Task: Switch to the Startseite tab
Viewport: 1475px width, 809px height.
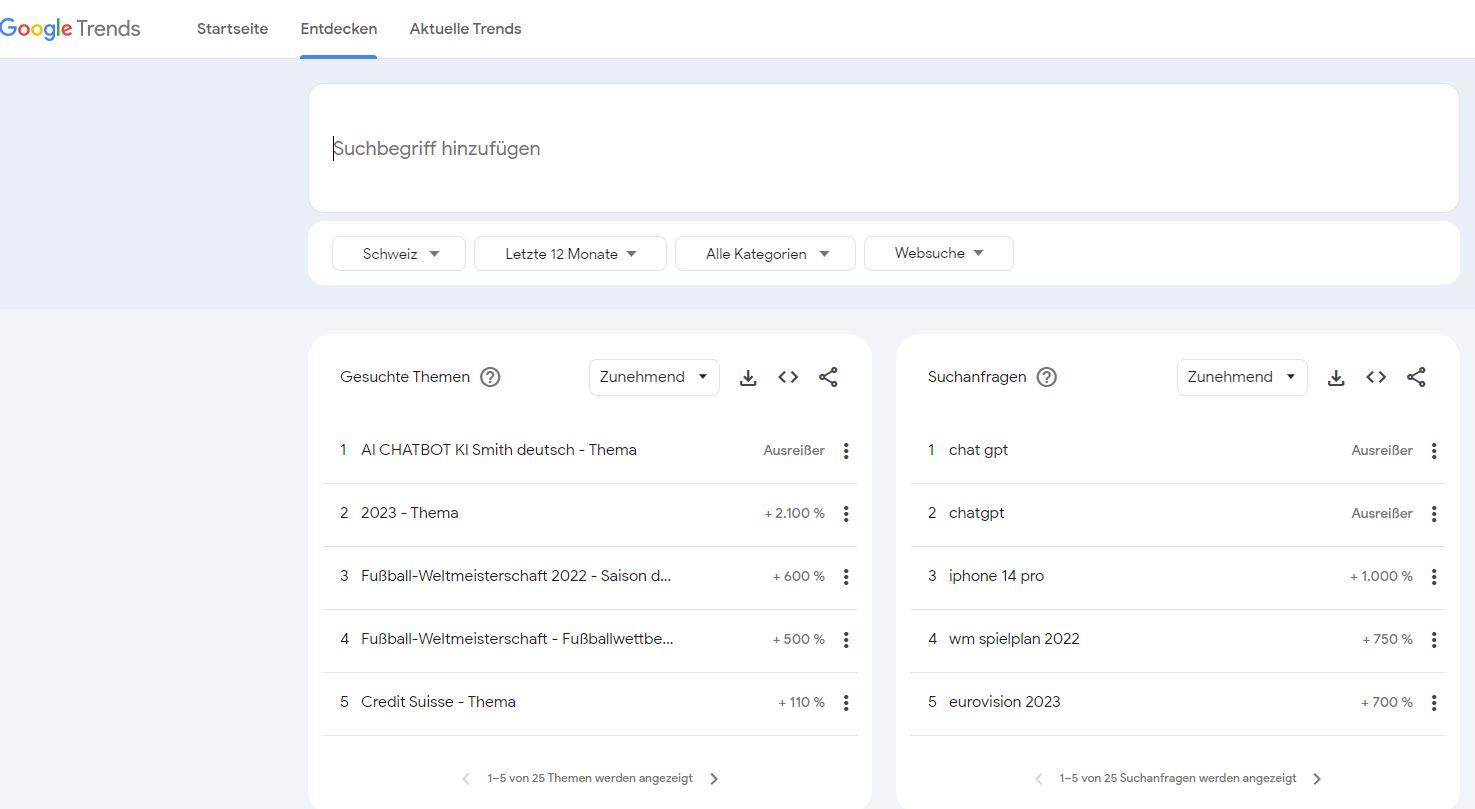Action: coord(232,29)
